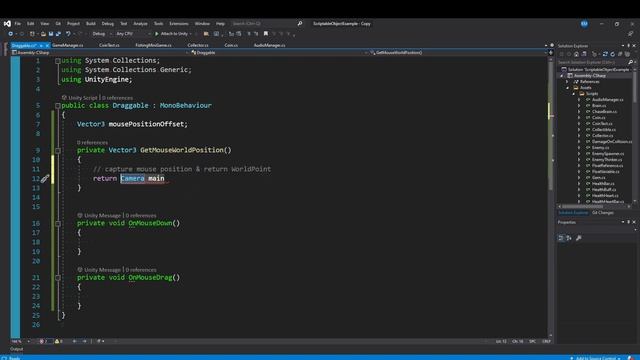640x360 pixels.
Task: Open the Attach to Unity dropdown arrow
Action: pyautogui.click(x=191, y=34)
